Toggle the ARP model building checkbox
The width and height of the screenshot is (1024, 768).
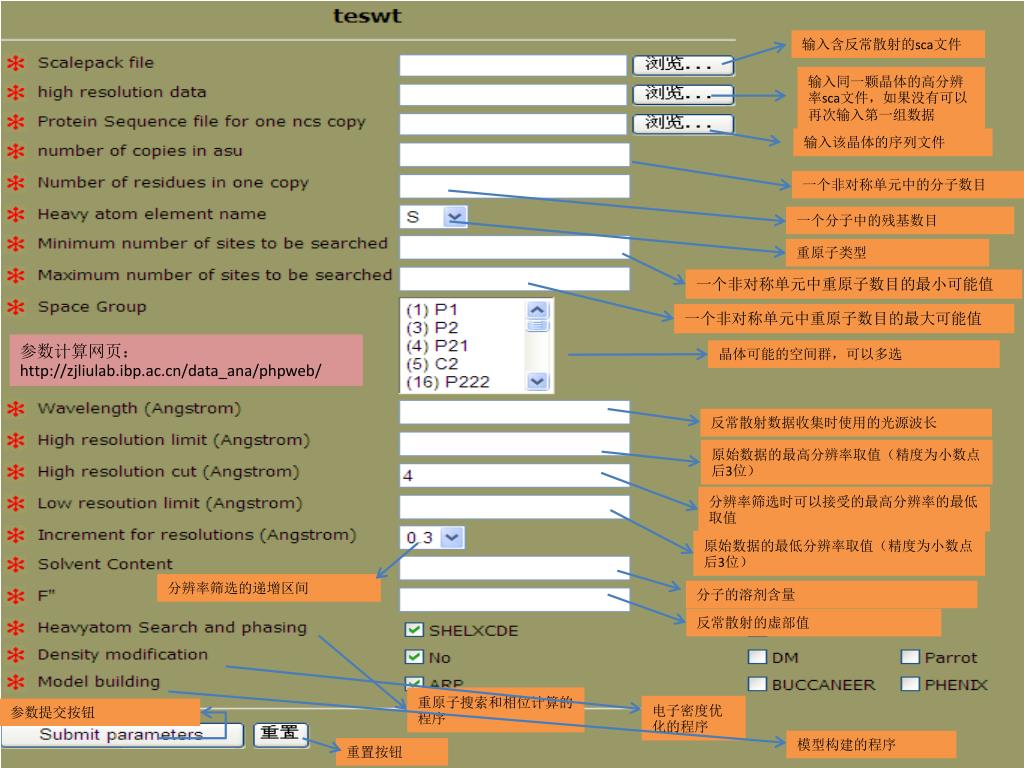[x=414, y=683]
